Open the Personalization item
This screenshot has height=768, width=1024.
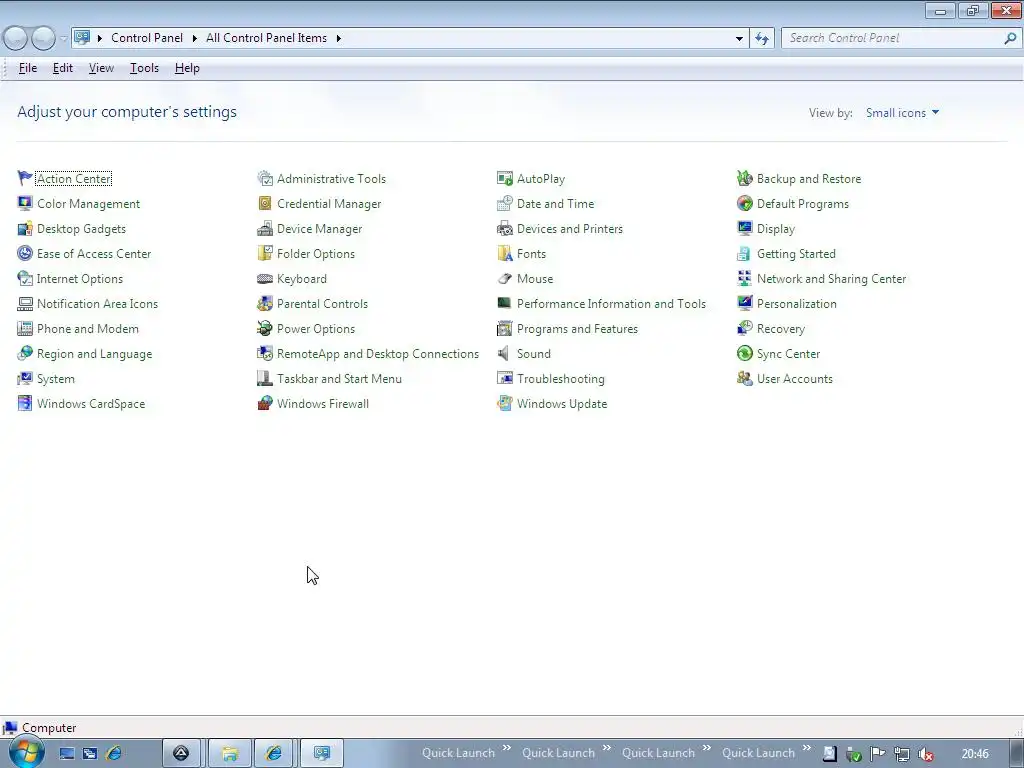796,304
